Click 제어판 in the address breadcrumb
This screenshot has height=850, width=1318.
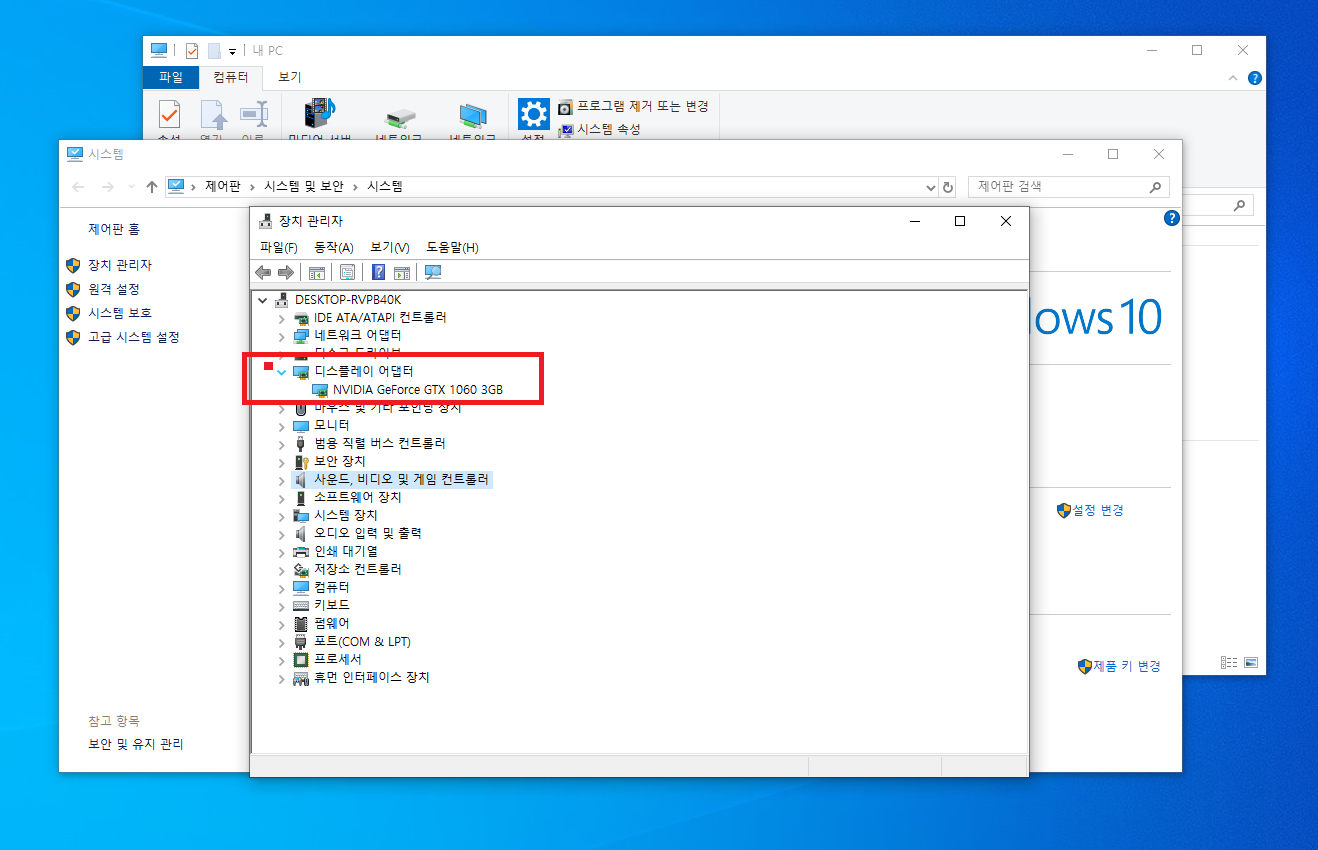click(x=223, y=186)
